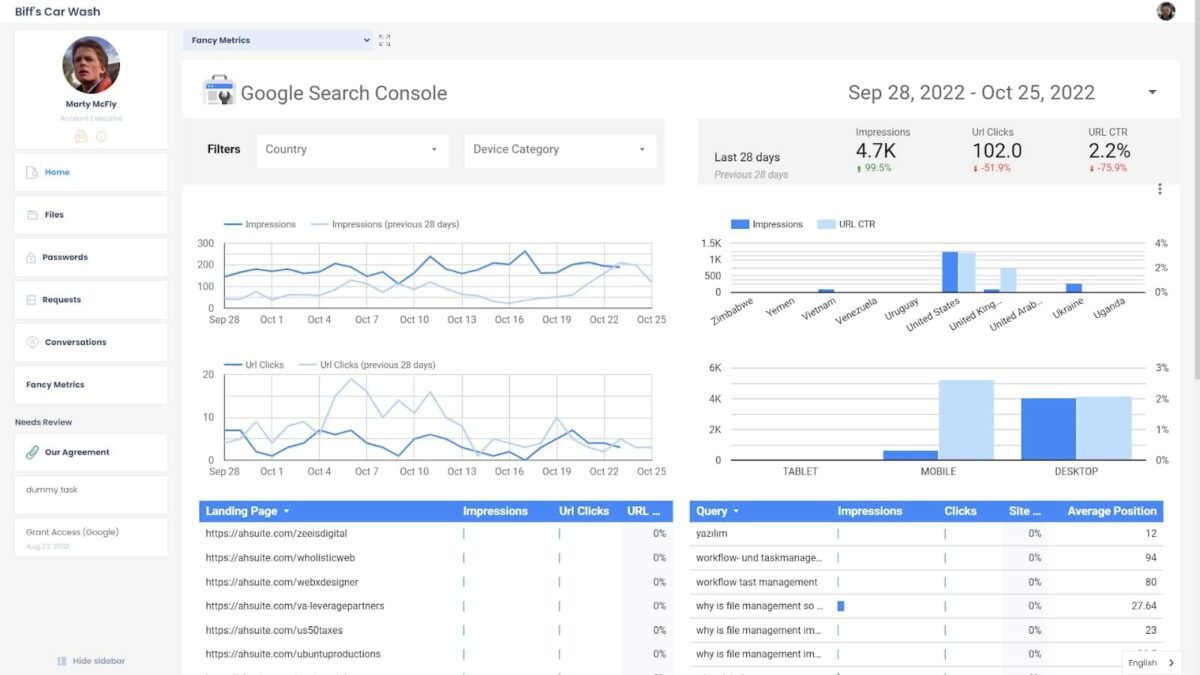Screen dimensions: 1200x675
Task: Click the paperclip icon next to Our Agreement
Action: tap(32, 452)
